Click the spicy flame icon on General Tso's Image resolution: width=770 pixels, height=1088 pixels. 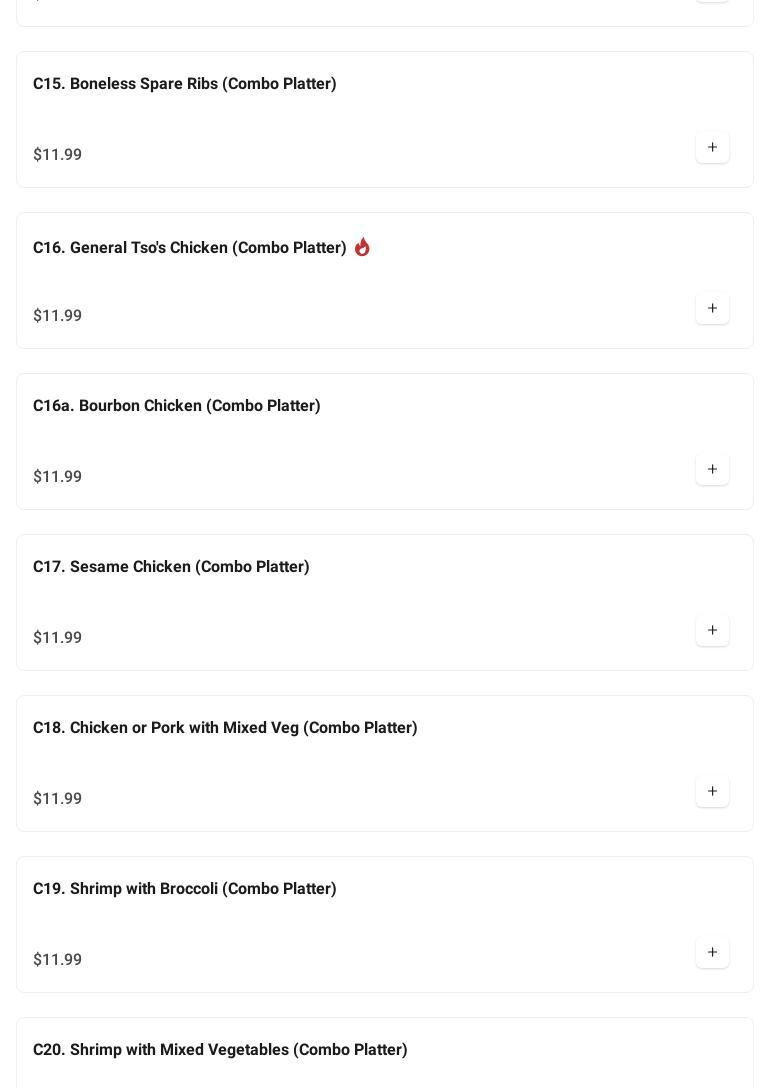[362, 247]
